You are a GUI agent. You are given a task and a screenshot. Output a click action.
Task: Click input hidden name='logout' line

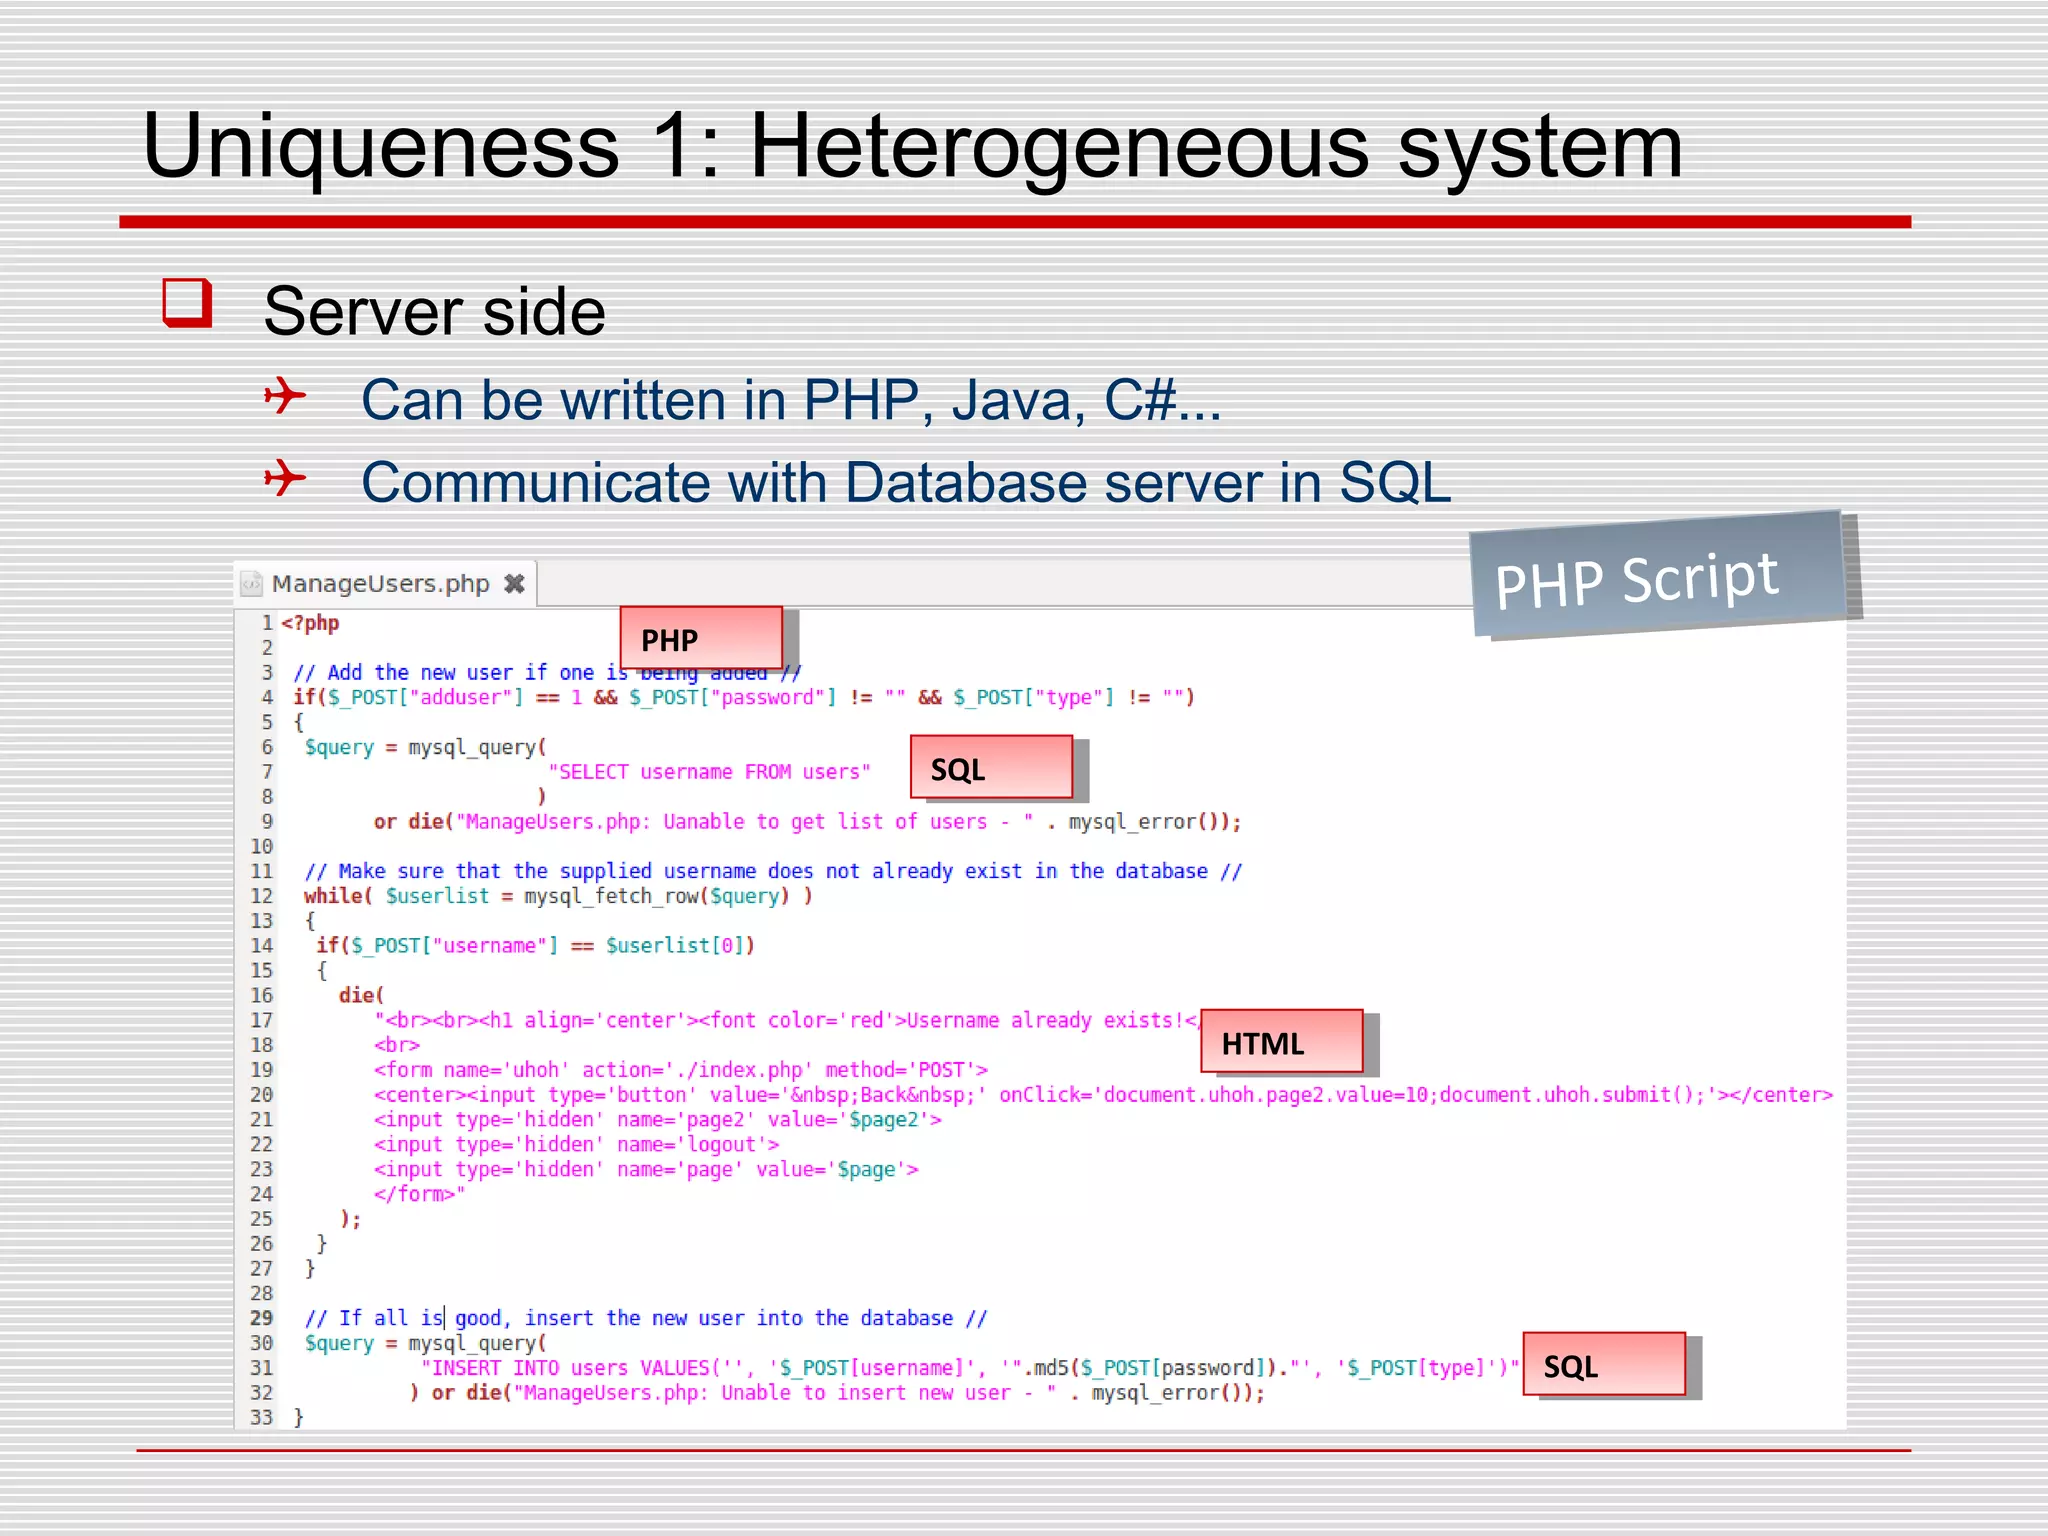[576, 1145]
